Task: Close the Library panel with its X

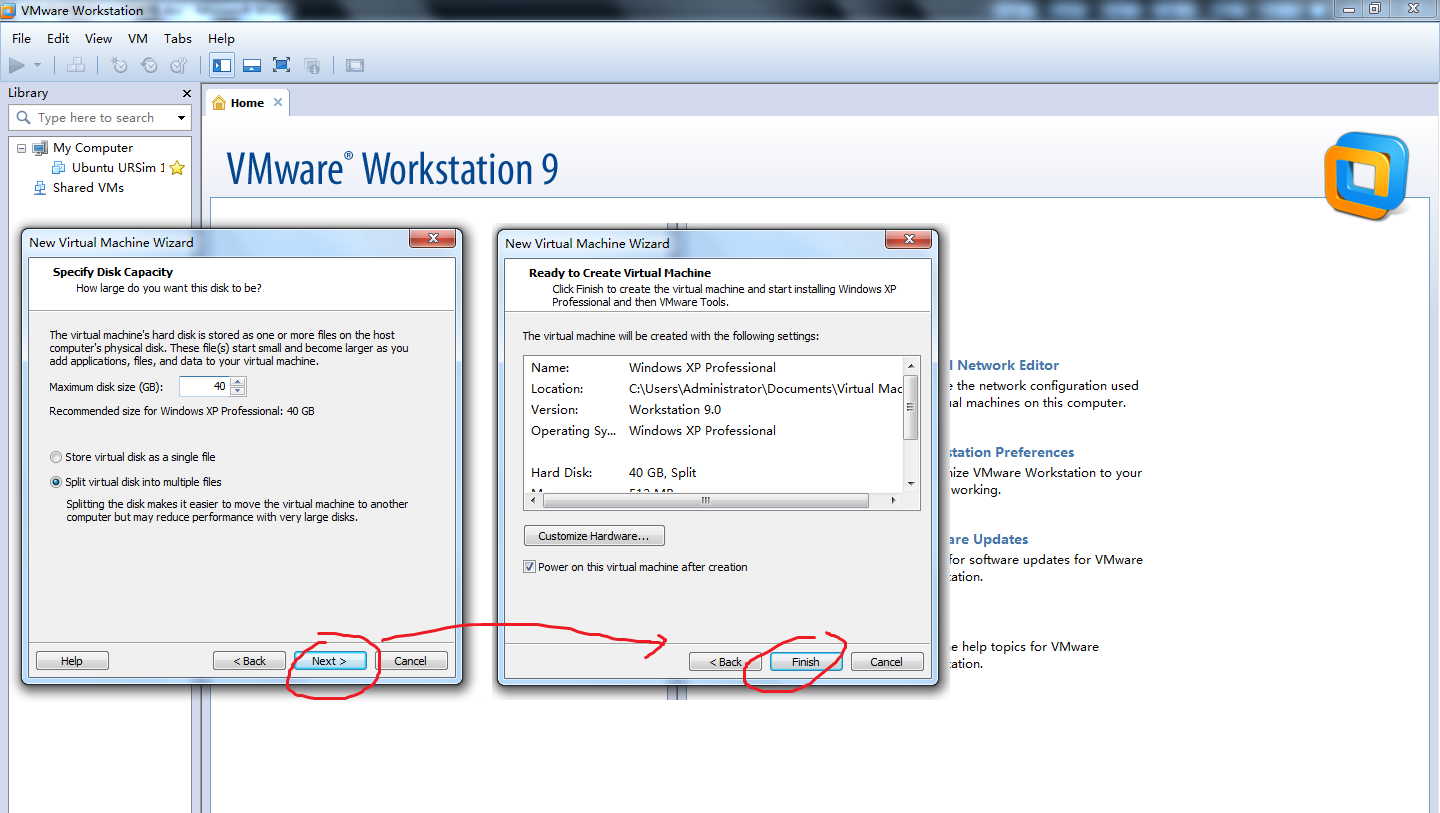Action: click(186, 93)
